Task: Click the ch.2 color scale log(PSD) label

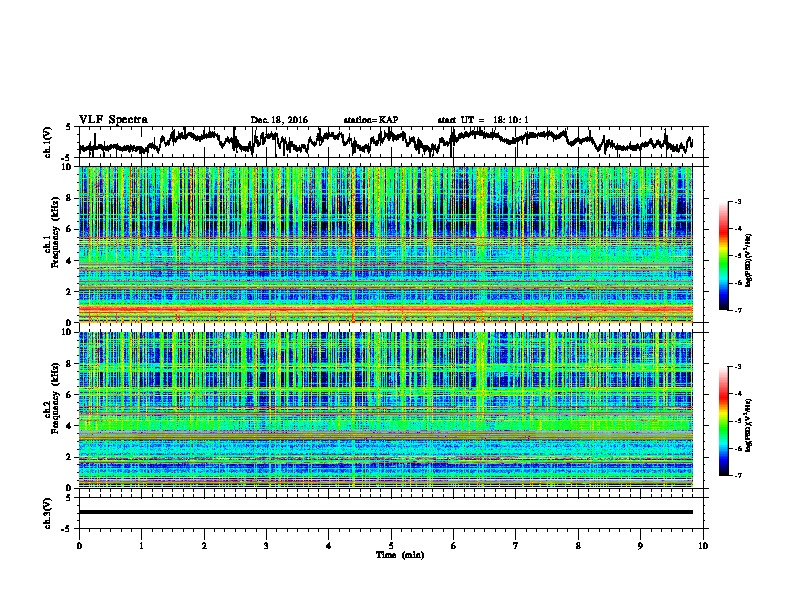Action: pyautogui.click(x=748, y=426)
